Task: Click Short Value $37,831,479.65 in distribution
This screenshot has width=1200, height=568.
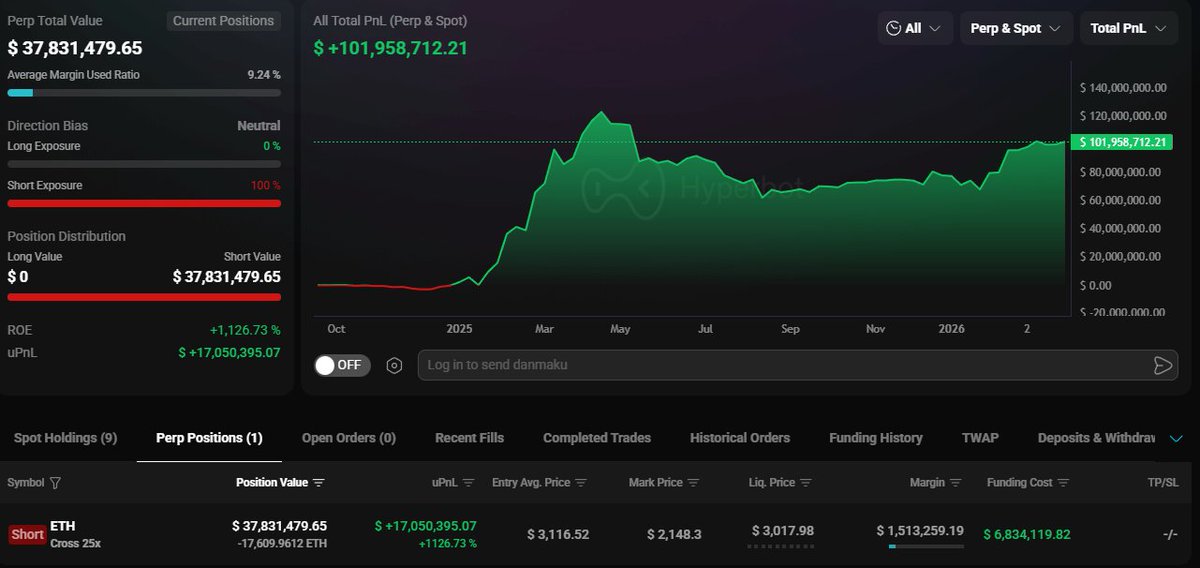Action: point(227,276)
